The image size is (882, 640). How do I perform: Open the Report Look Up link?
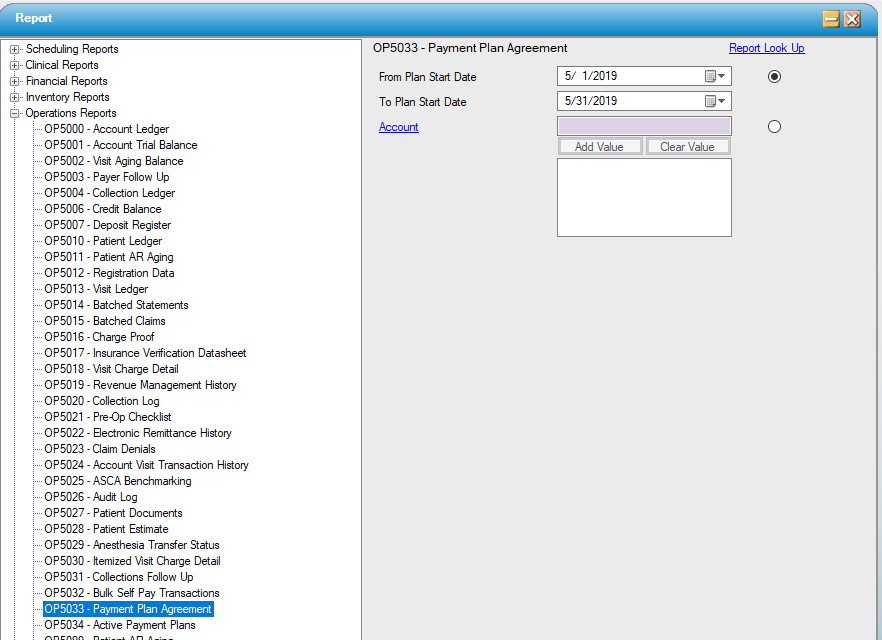pos(766,48)
